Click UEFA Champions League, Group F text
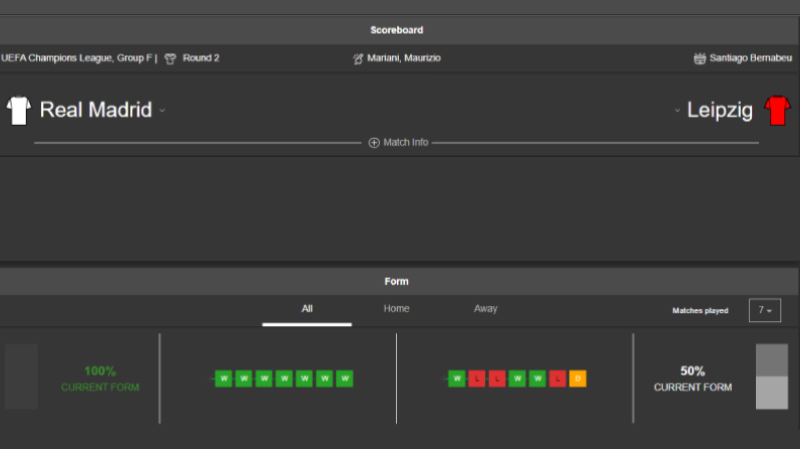Screen dimensions: 800x449 tap(77, 58)
